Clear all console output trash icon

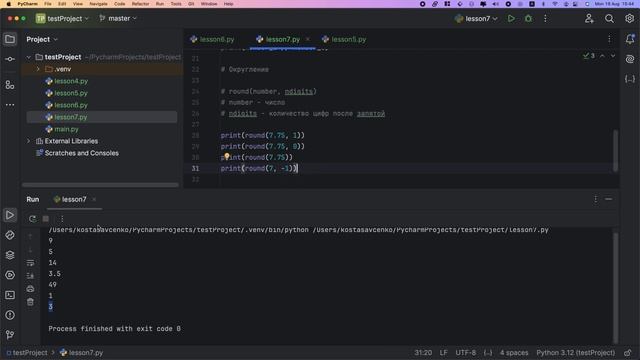coord(30,302)
